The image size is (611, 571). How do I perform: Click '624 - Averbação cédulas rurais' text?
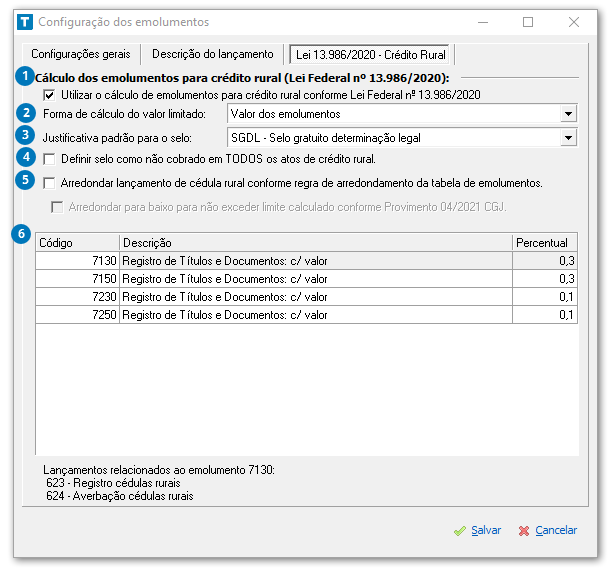pos(120,496)
